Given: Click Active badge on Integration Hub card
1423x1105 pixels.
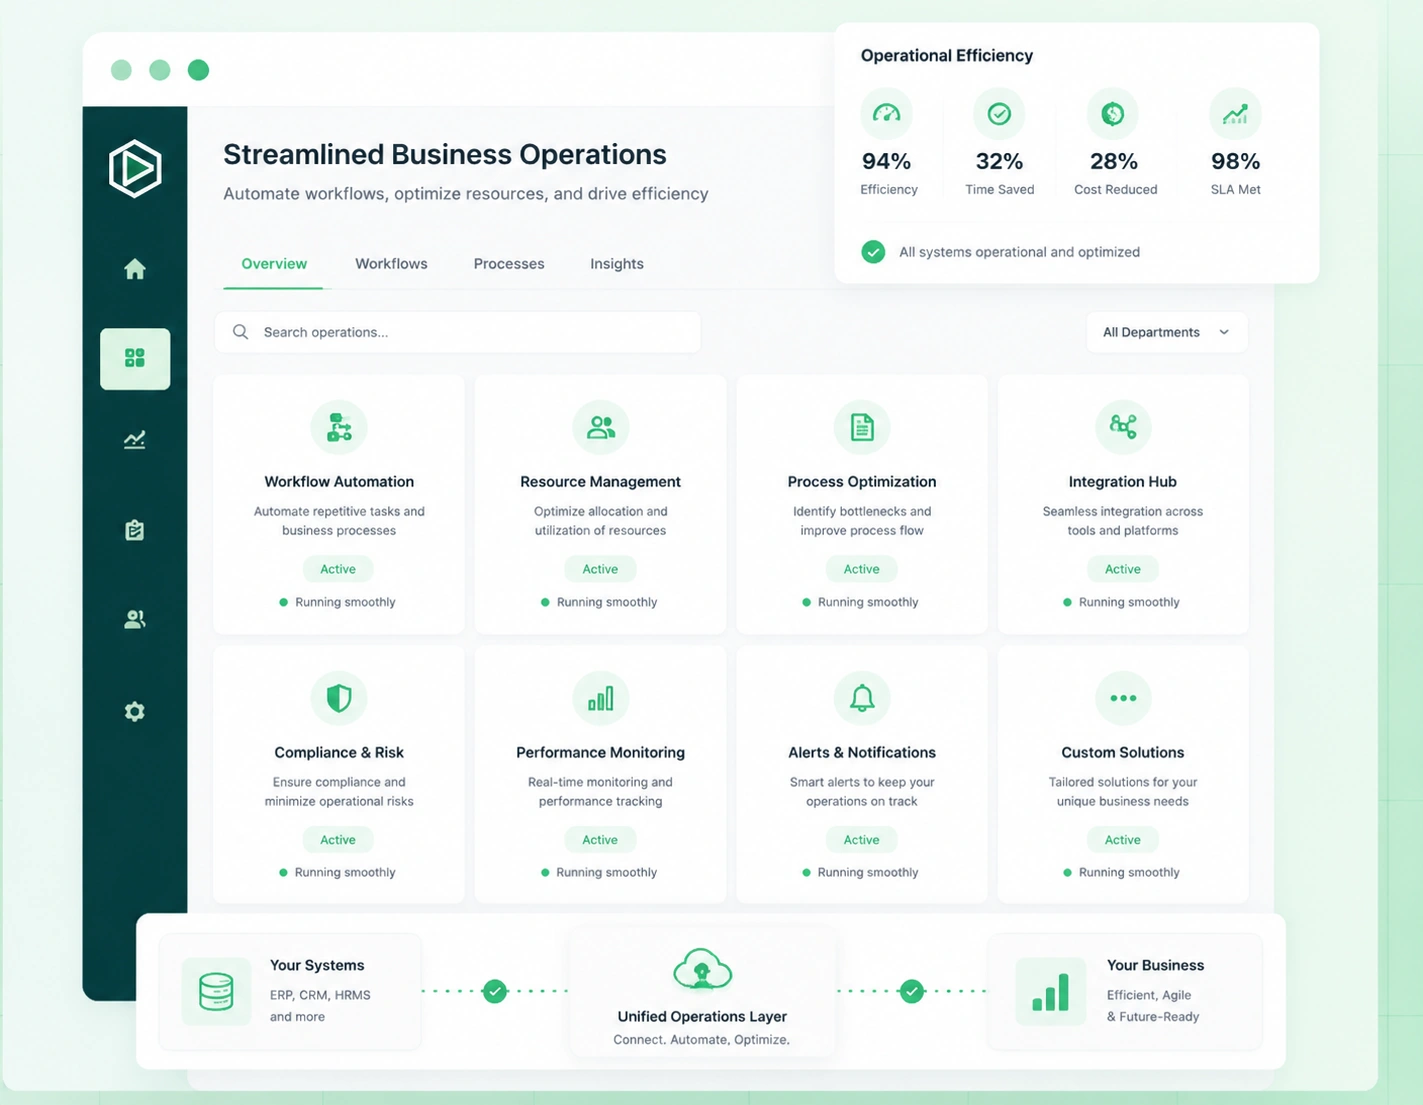Looking at the screenshot, I should pos(1122,569).
